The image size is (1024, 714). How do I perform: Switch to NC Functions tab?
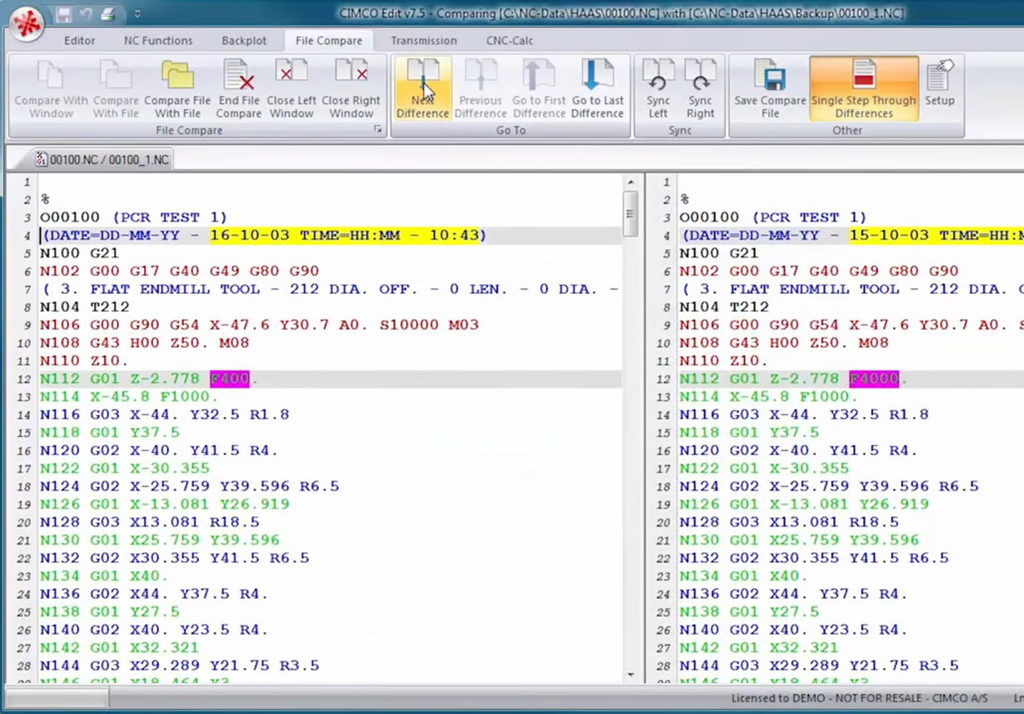(158, 41)
